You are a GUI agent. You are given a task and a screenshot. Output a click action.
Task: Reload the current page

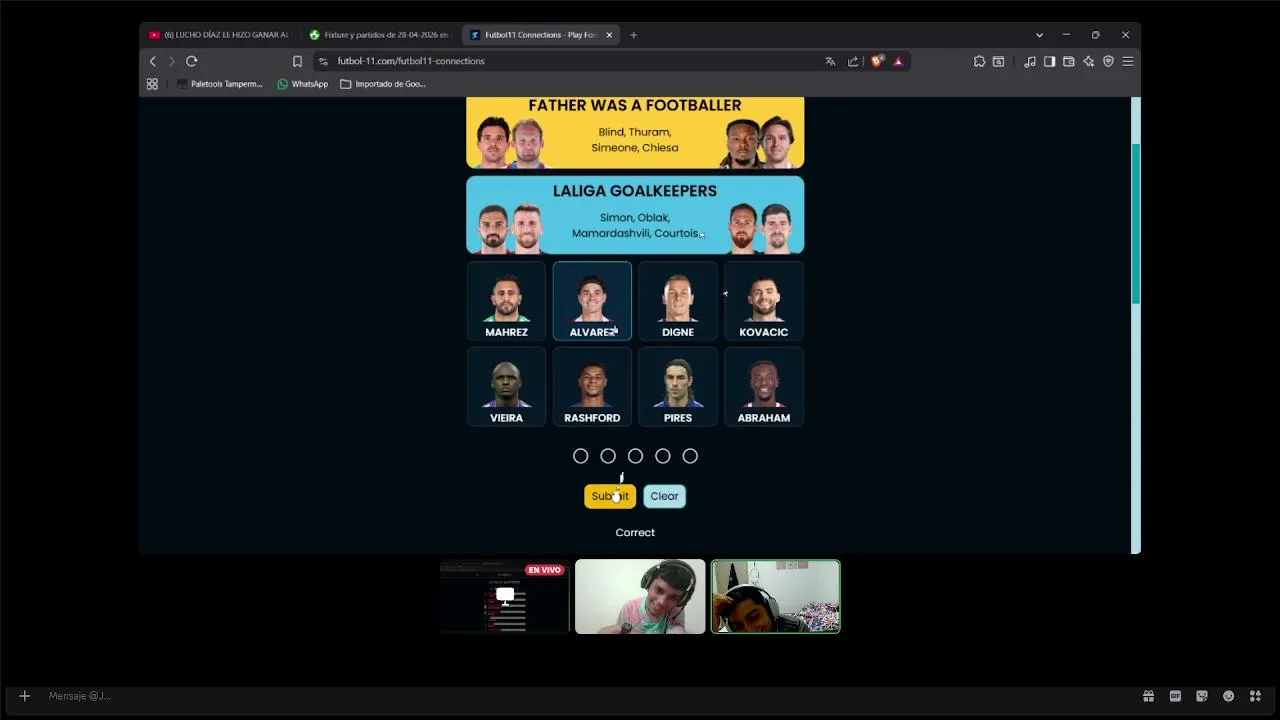[x=191, y=61]
